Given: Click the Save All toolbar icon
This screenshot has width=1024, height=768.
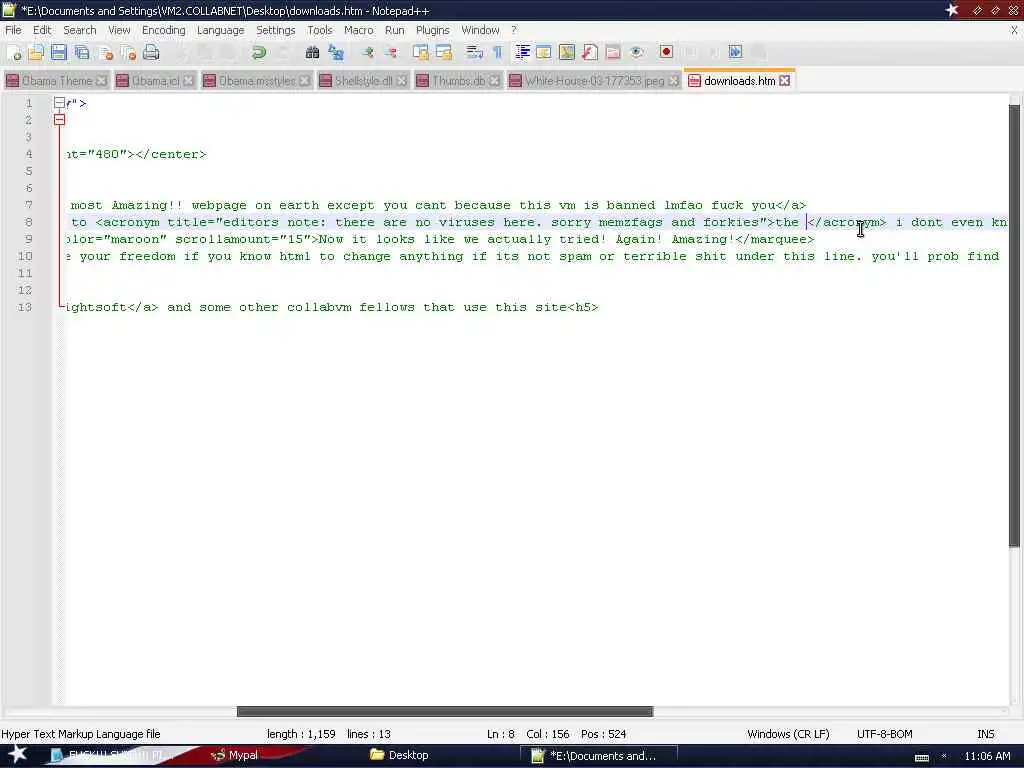Looking at the screenshot, I should point(82,52).
